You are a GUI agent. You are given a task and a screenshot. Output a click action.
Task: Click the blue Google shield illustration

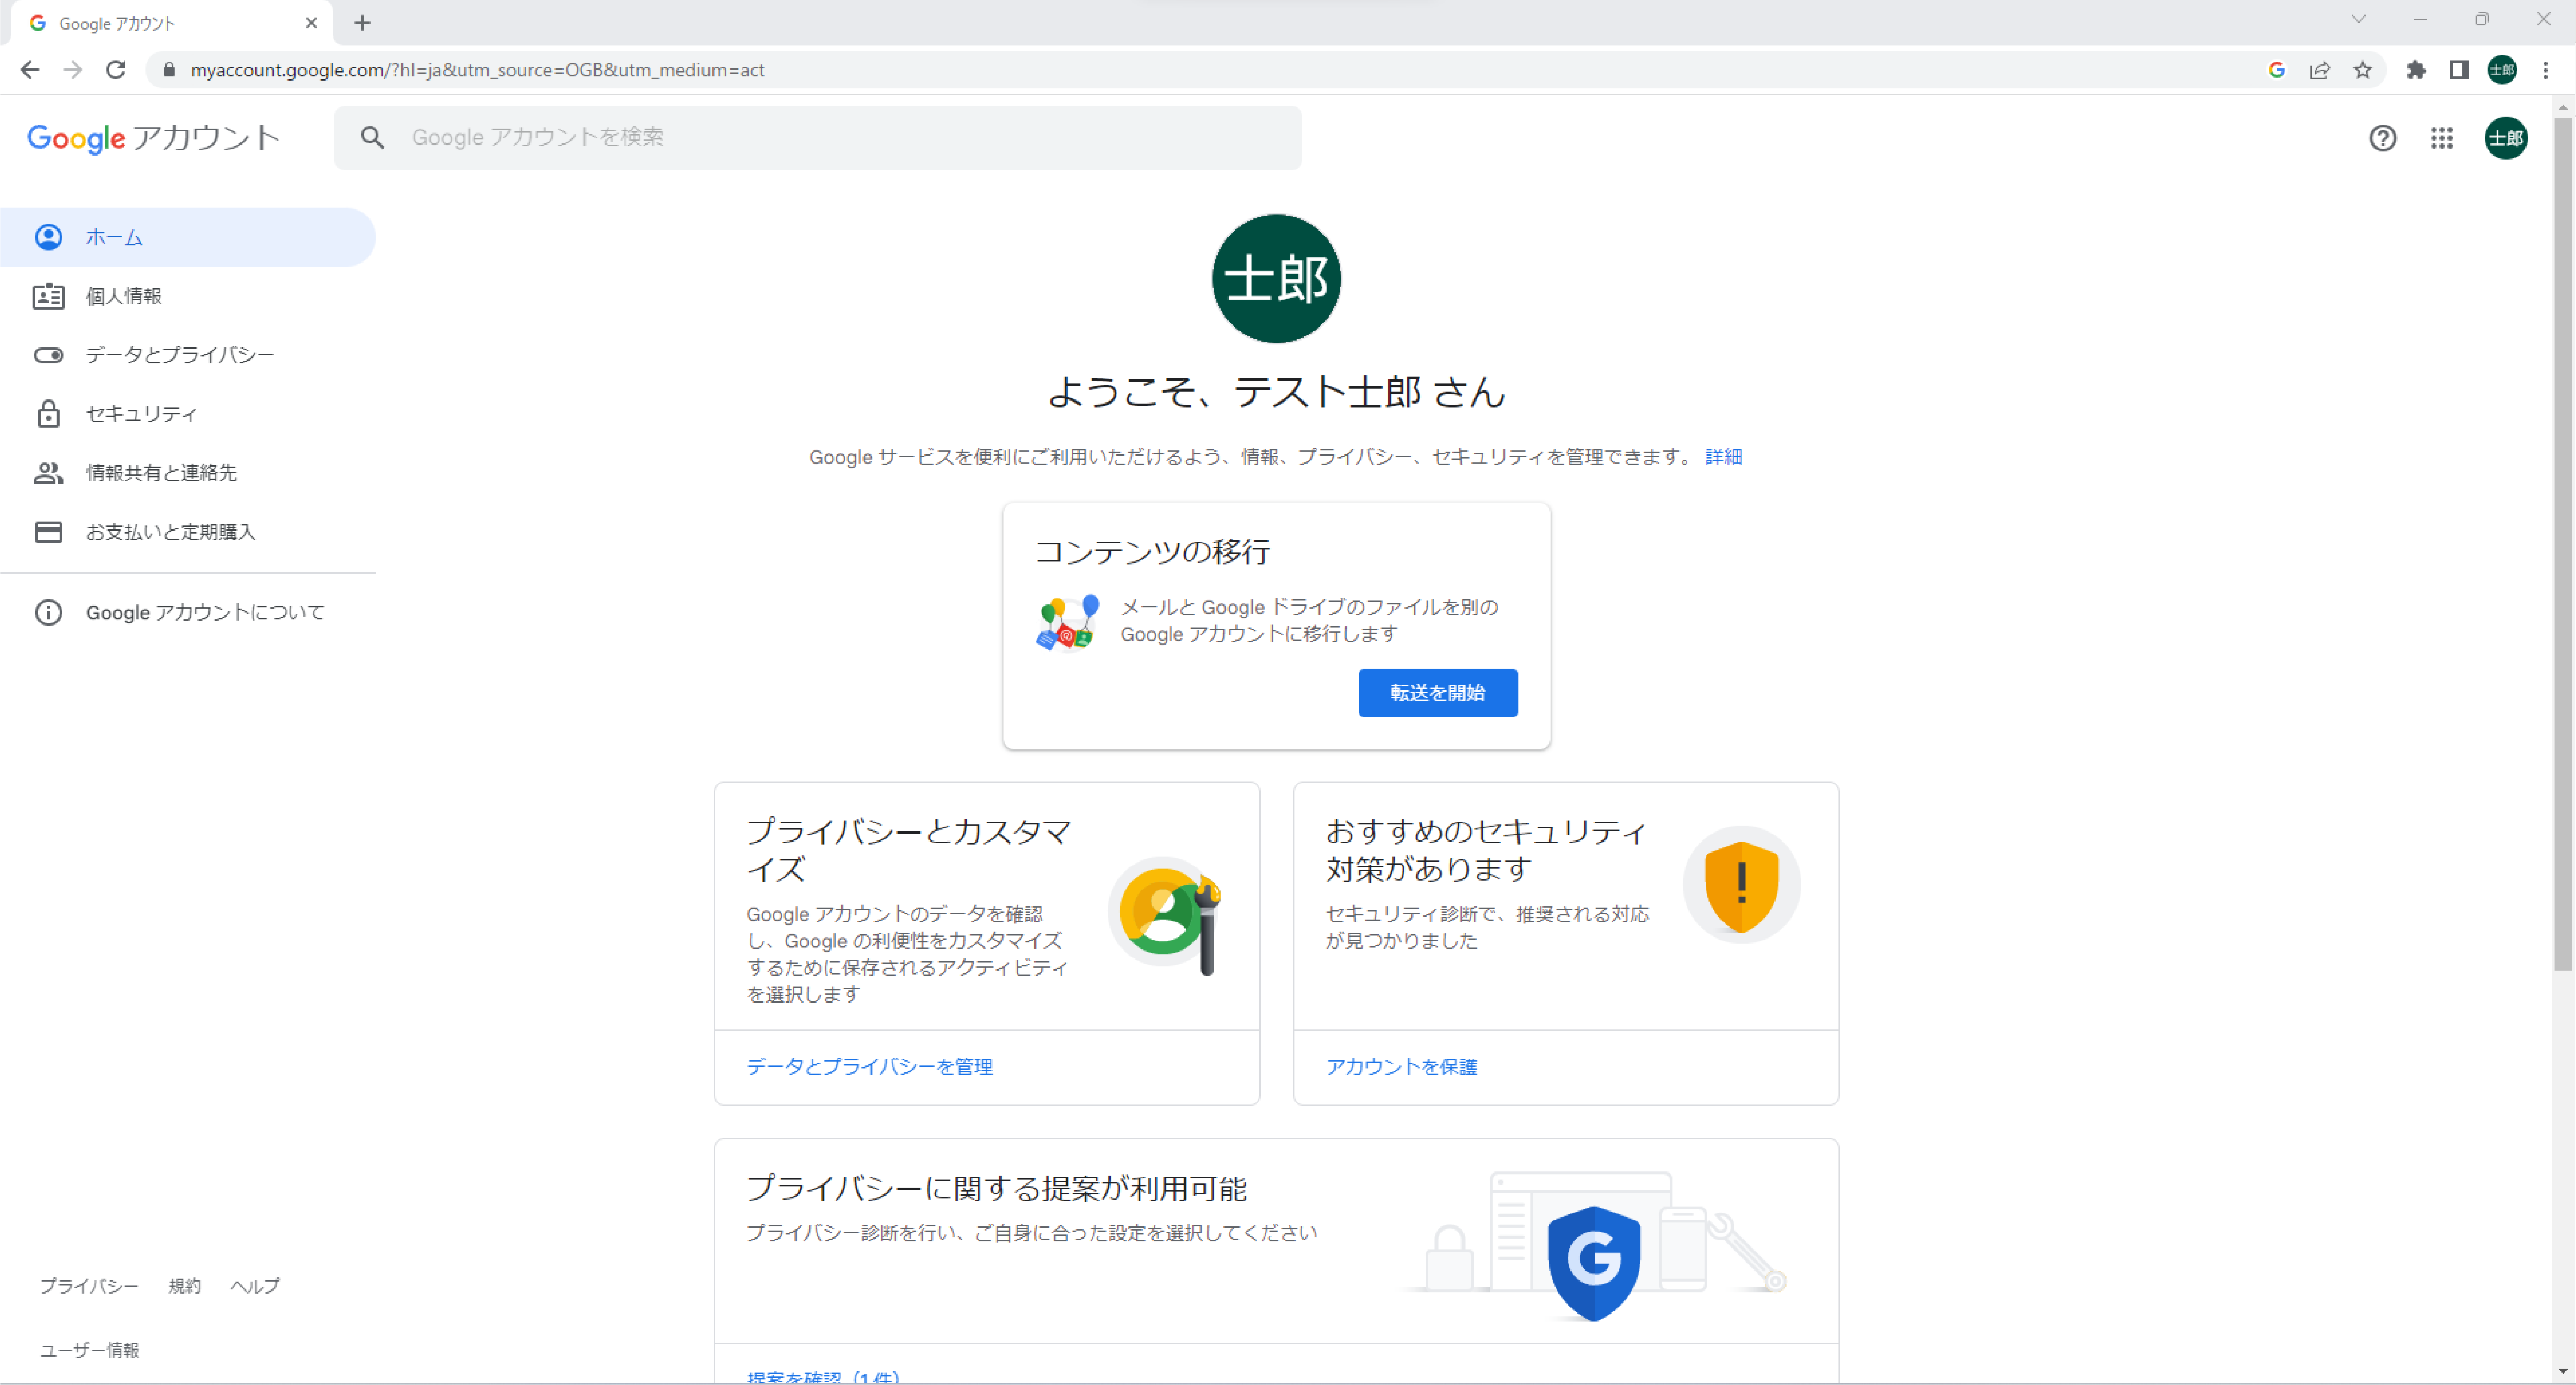(x=1593, y=1263)
